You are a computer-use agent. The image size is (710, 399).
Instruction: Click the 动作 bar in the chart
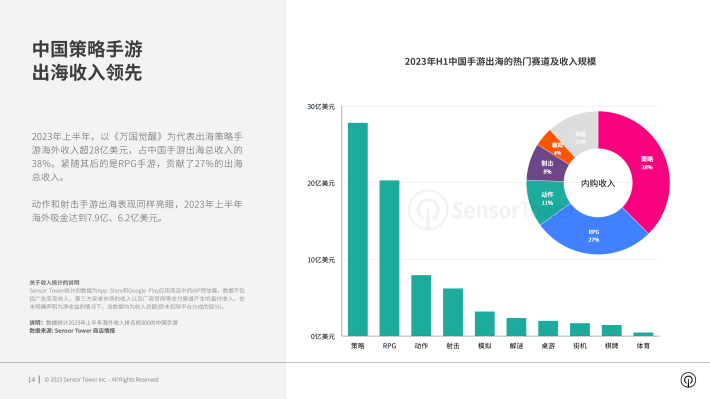point(421,305)
